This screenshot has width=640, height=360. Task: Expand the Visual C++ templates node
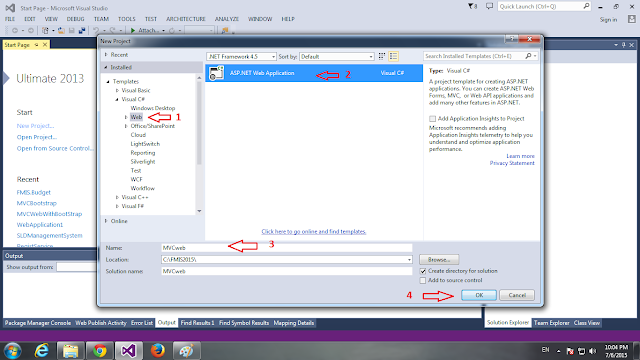tap(117, 197)
